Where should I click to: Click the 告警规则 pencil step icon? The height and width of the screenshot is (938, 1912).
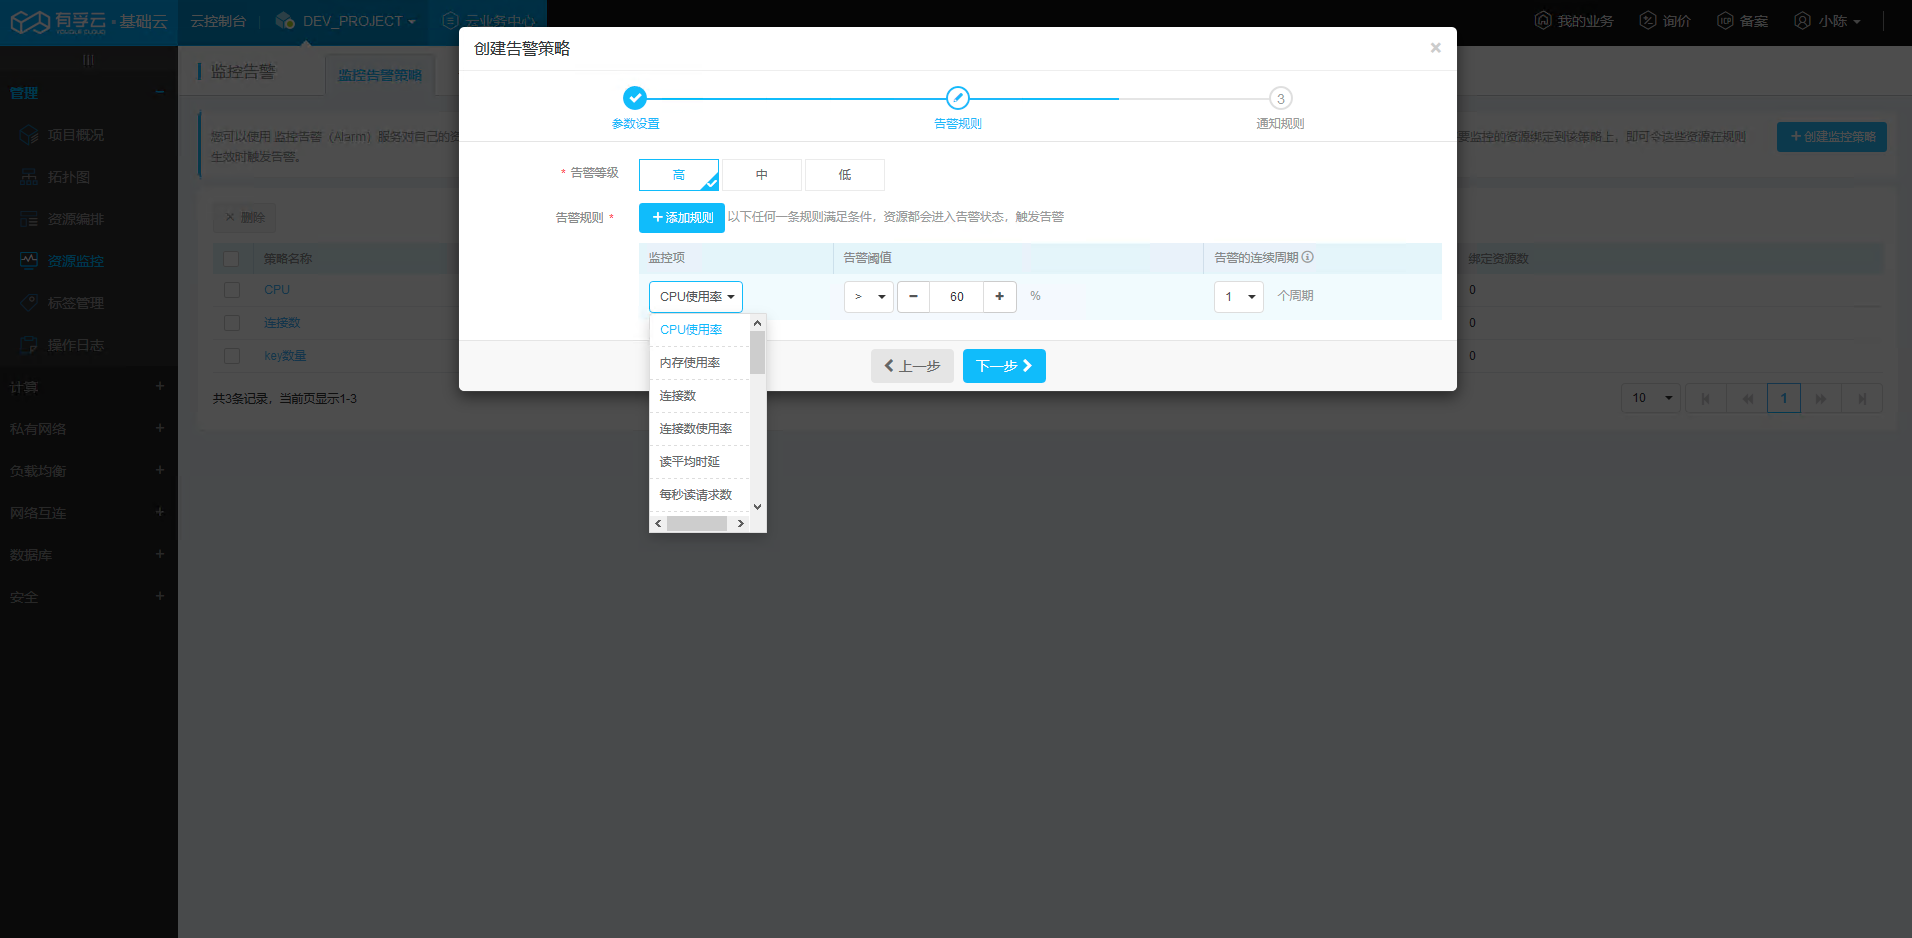(x=957, y=98)
